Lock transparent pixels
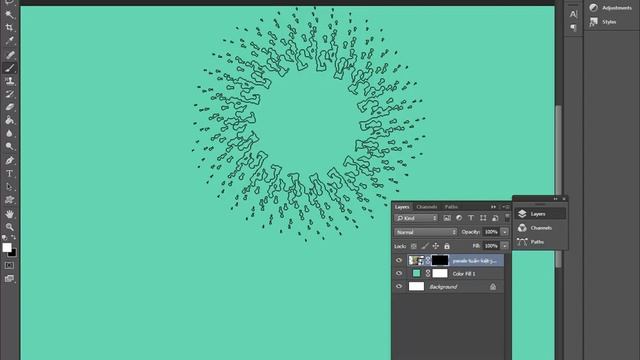Image resolution: width=640 pixels, height=360 pixels. [413, 246]
